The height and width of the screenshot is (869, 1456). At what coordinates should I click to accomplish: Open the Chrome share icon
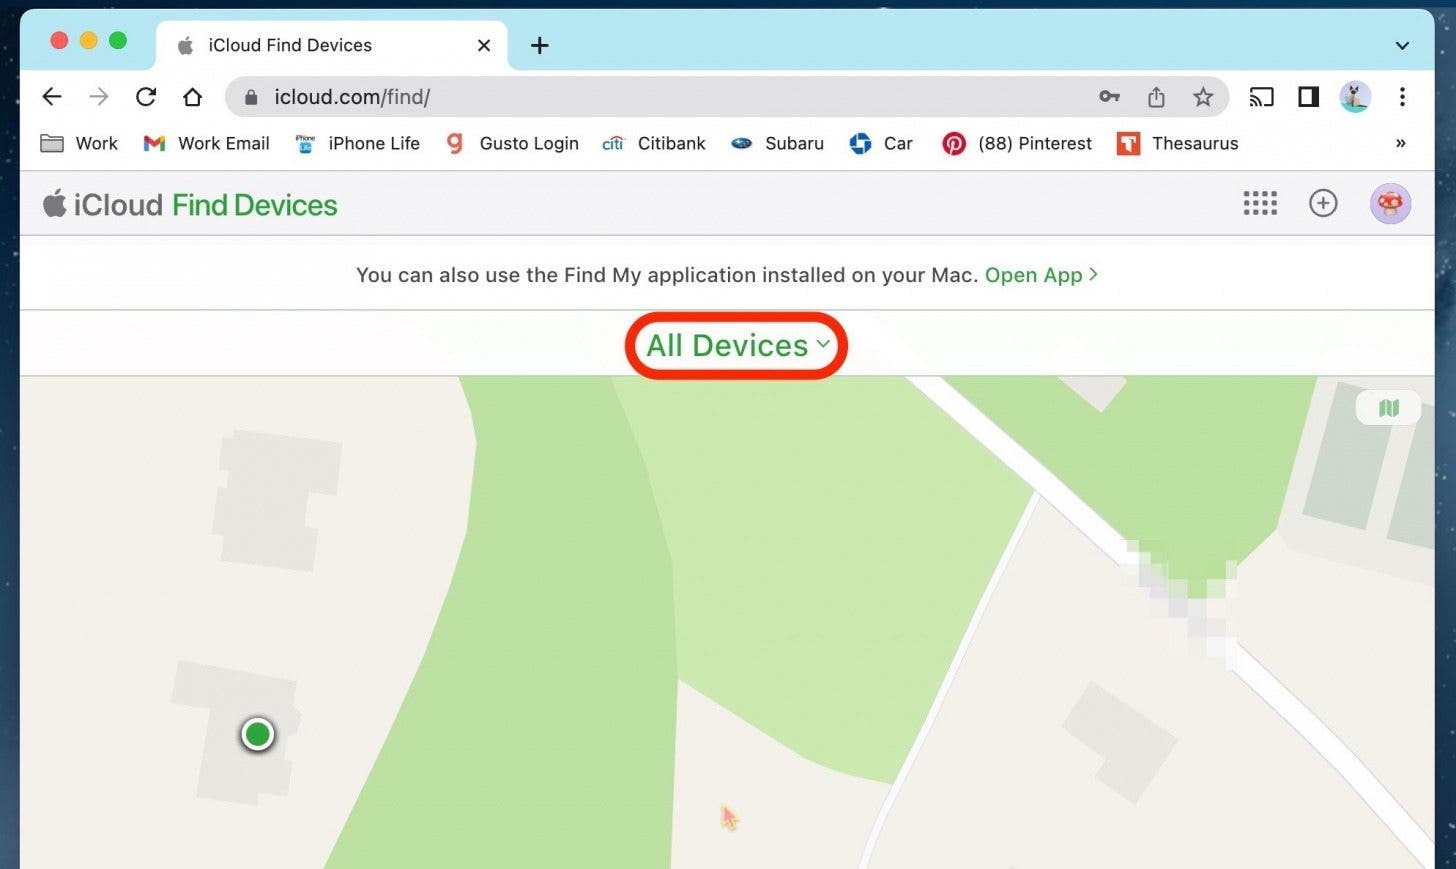(1156, 97)
